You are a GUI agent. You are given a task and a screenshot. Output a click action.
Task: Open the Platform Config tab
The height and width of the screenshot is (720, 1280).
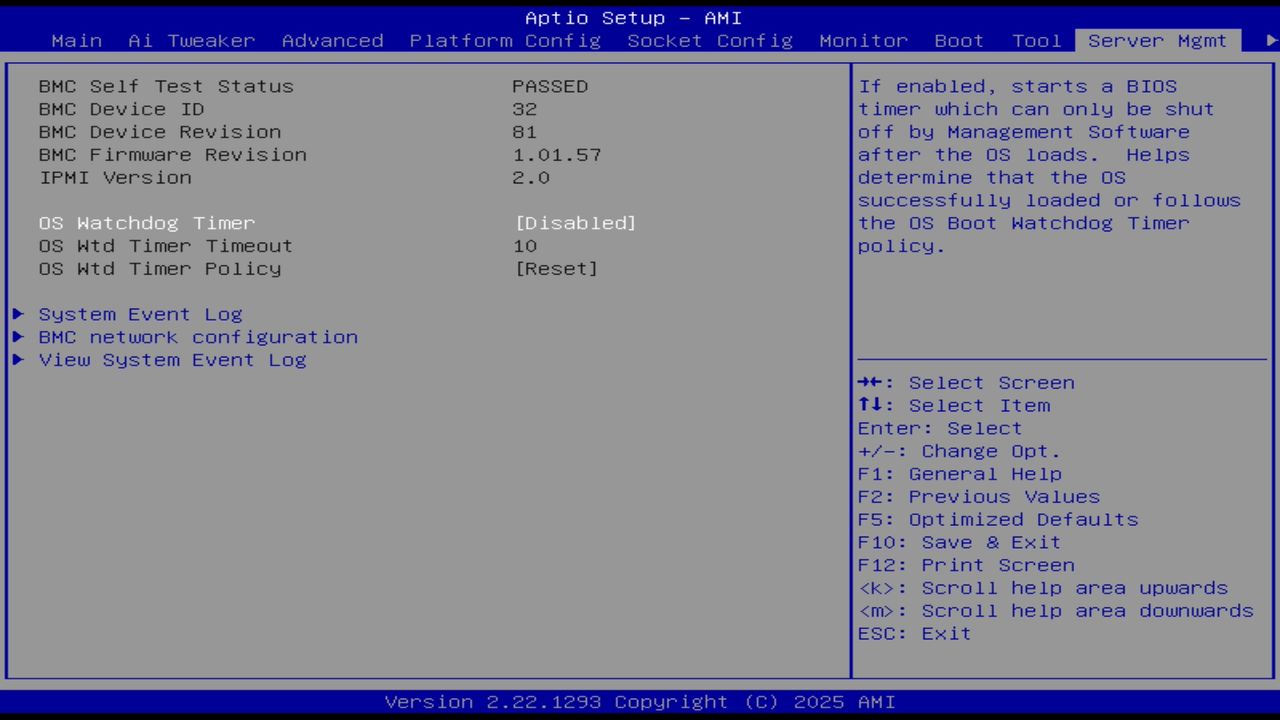tap(504, 41)
